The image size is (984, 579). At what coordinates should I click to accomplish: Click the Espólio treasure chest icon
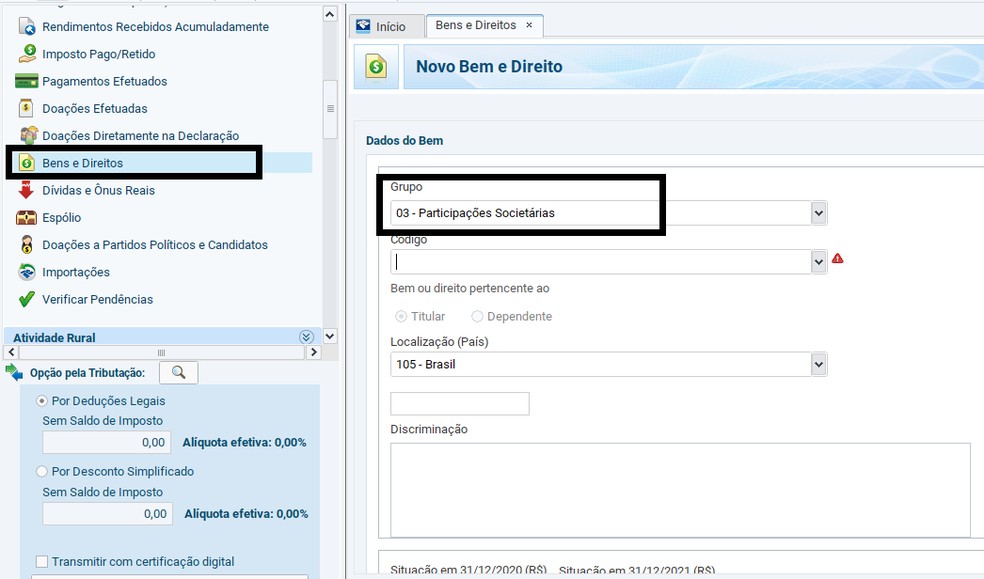[25, 217]
